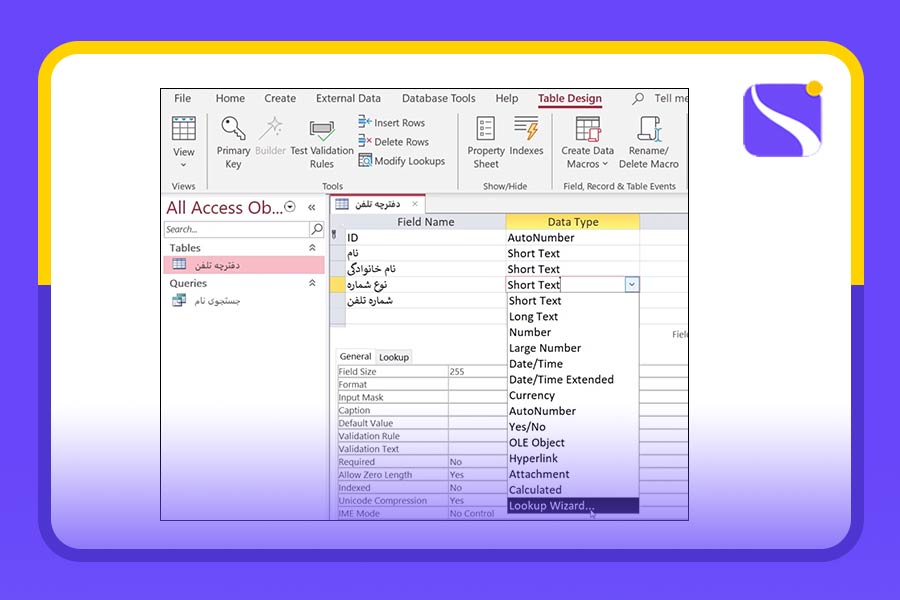The height and width of the screenshot is (600, 900).
Task: Click the ID field name cell
Action: coord(425,238)
